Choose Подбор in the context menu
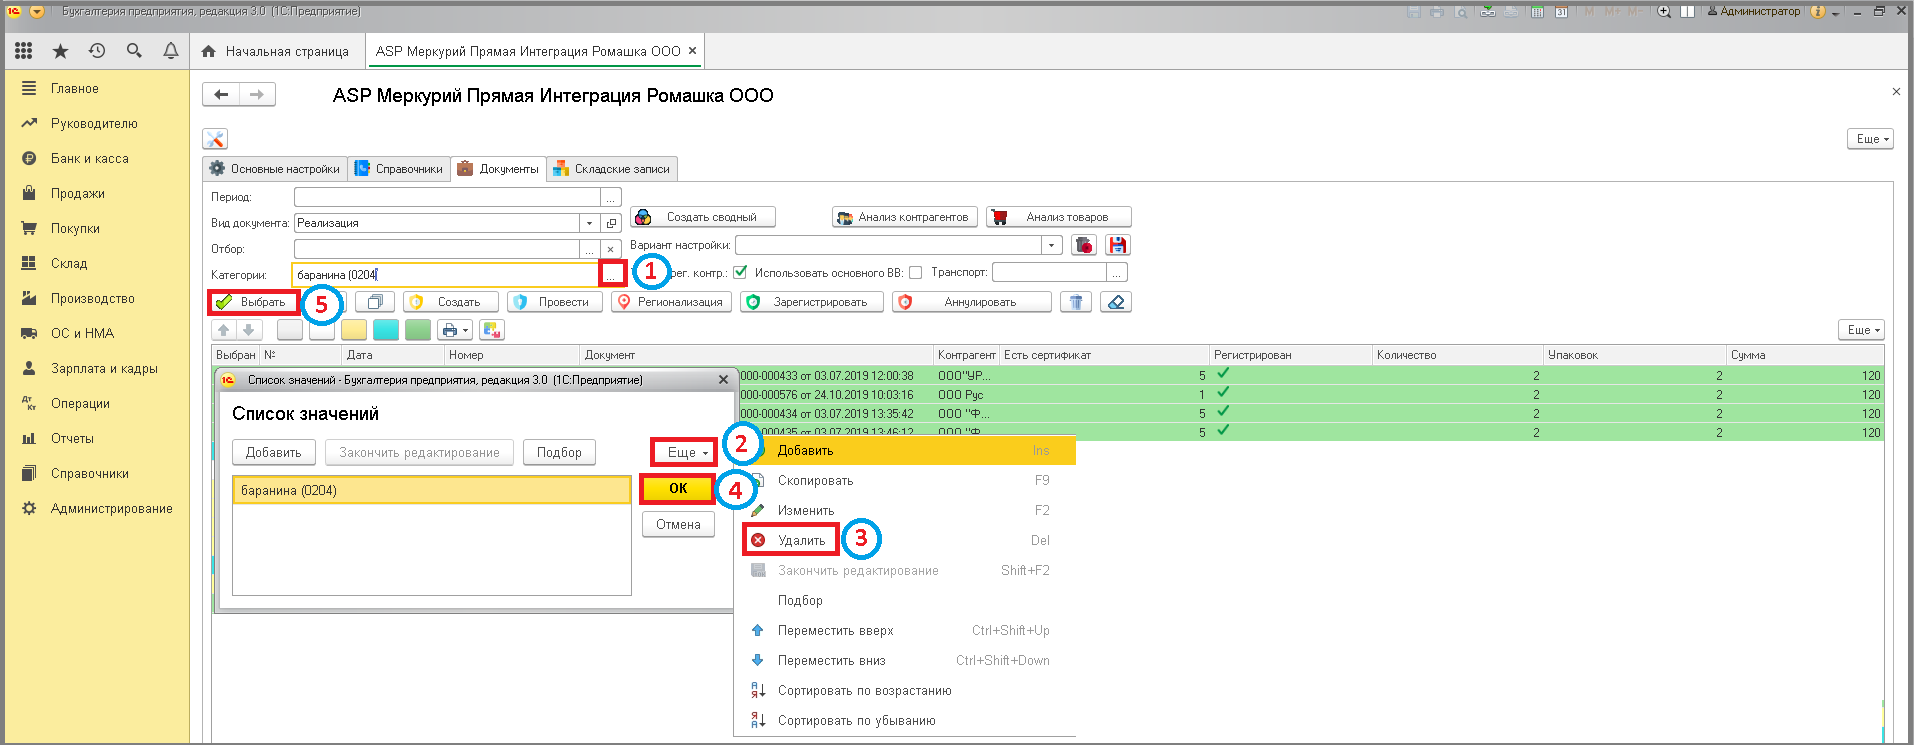This screenshot has height=745, width=1914. [x=905, y=600]
